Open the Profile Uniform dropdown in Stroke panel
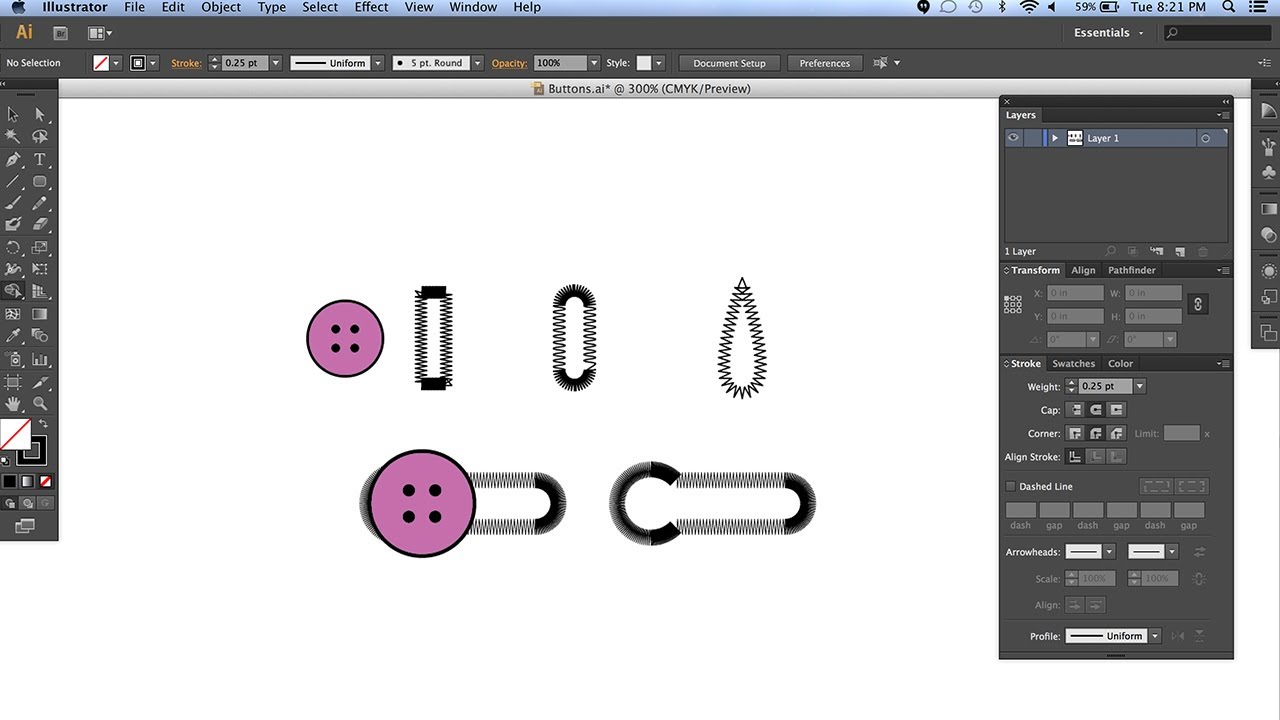1280x720 pixels. click(1155, 636)
